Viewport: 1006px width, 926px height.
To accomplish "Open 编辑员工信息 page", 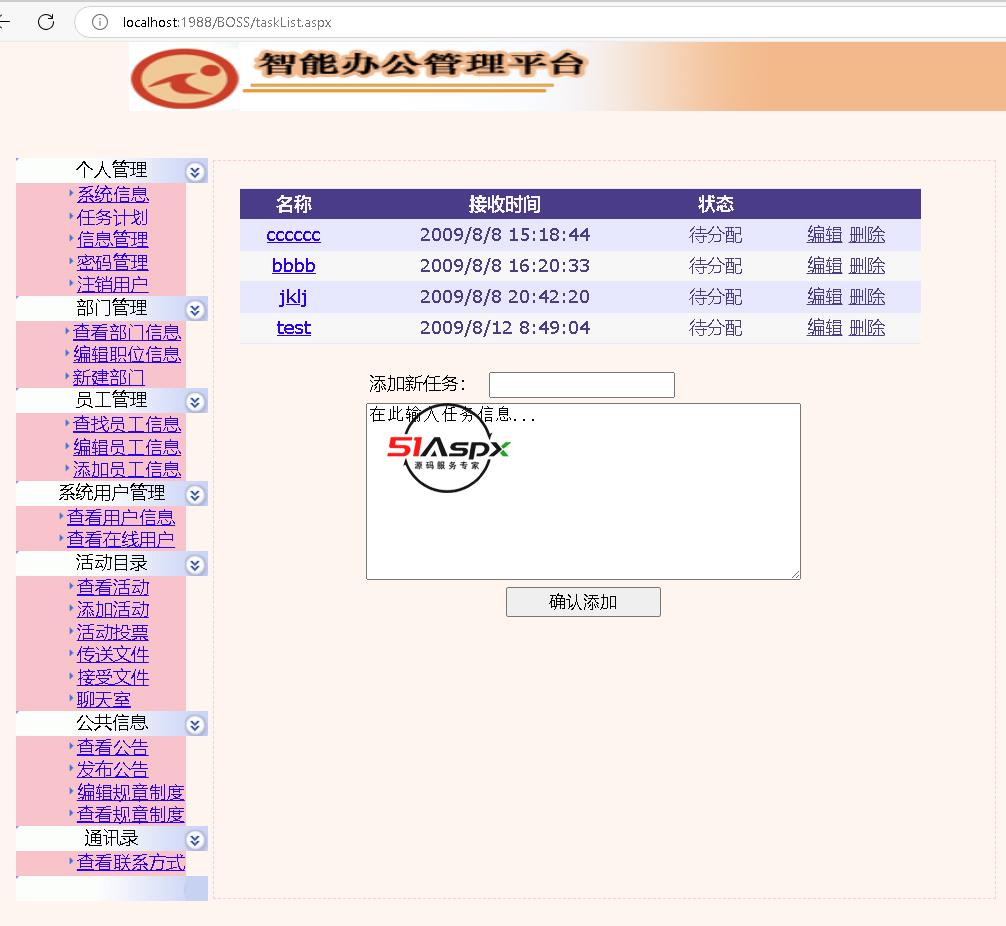I will [127, 447].
